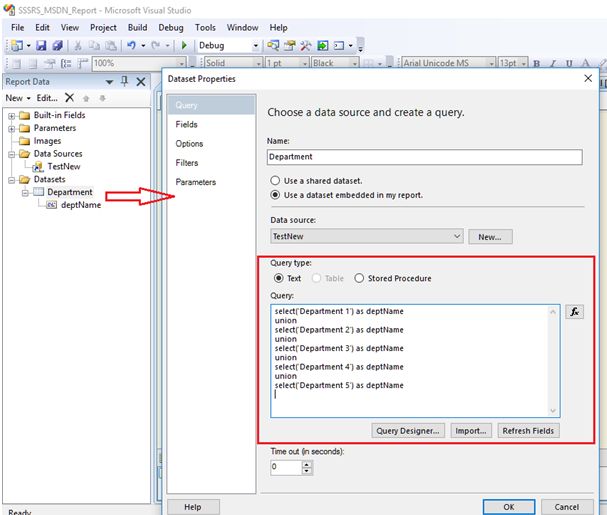Open the Project menu
This screenshot has height=515, width=607.
click(x=103, y=27)
